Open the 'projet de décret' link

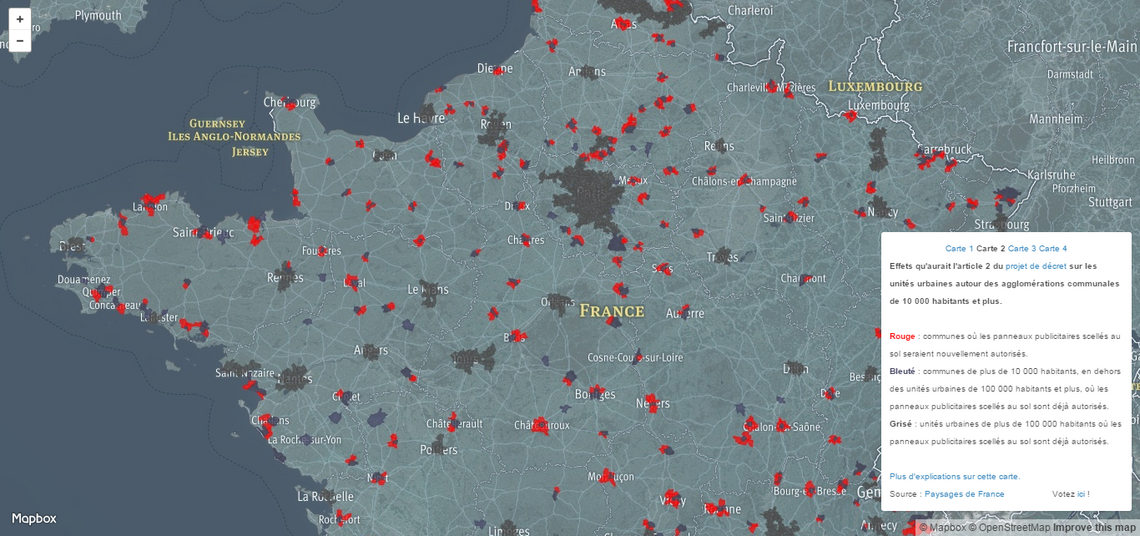[x=1035, y=266]
